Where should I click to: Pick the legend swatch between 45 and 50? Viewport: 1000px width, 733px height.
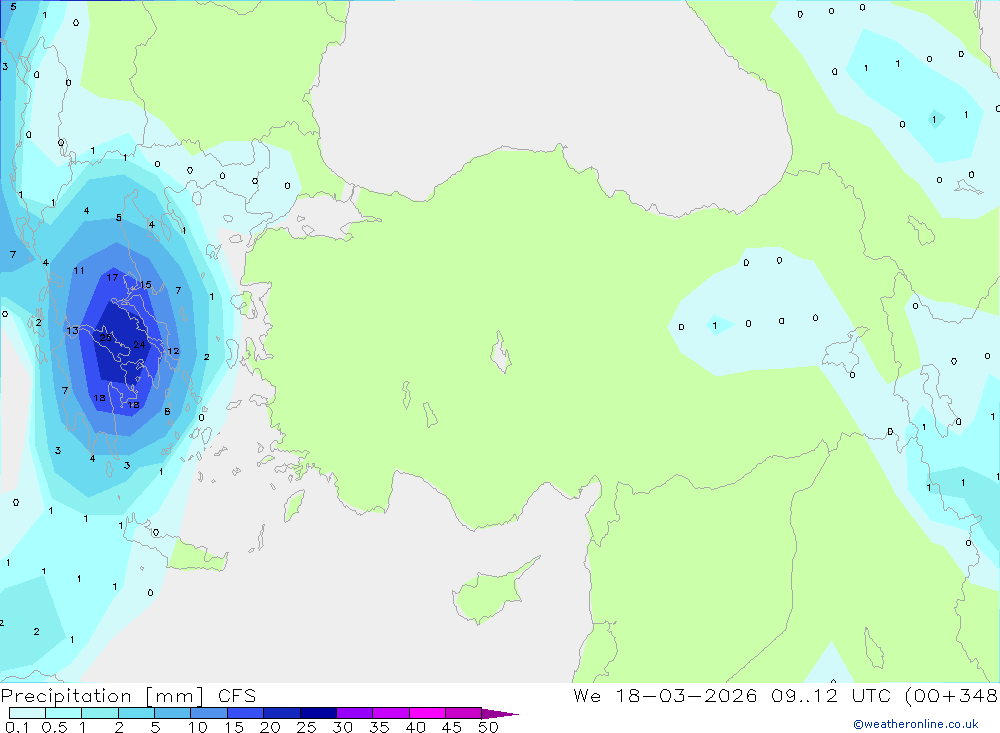463,713
